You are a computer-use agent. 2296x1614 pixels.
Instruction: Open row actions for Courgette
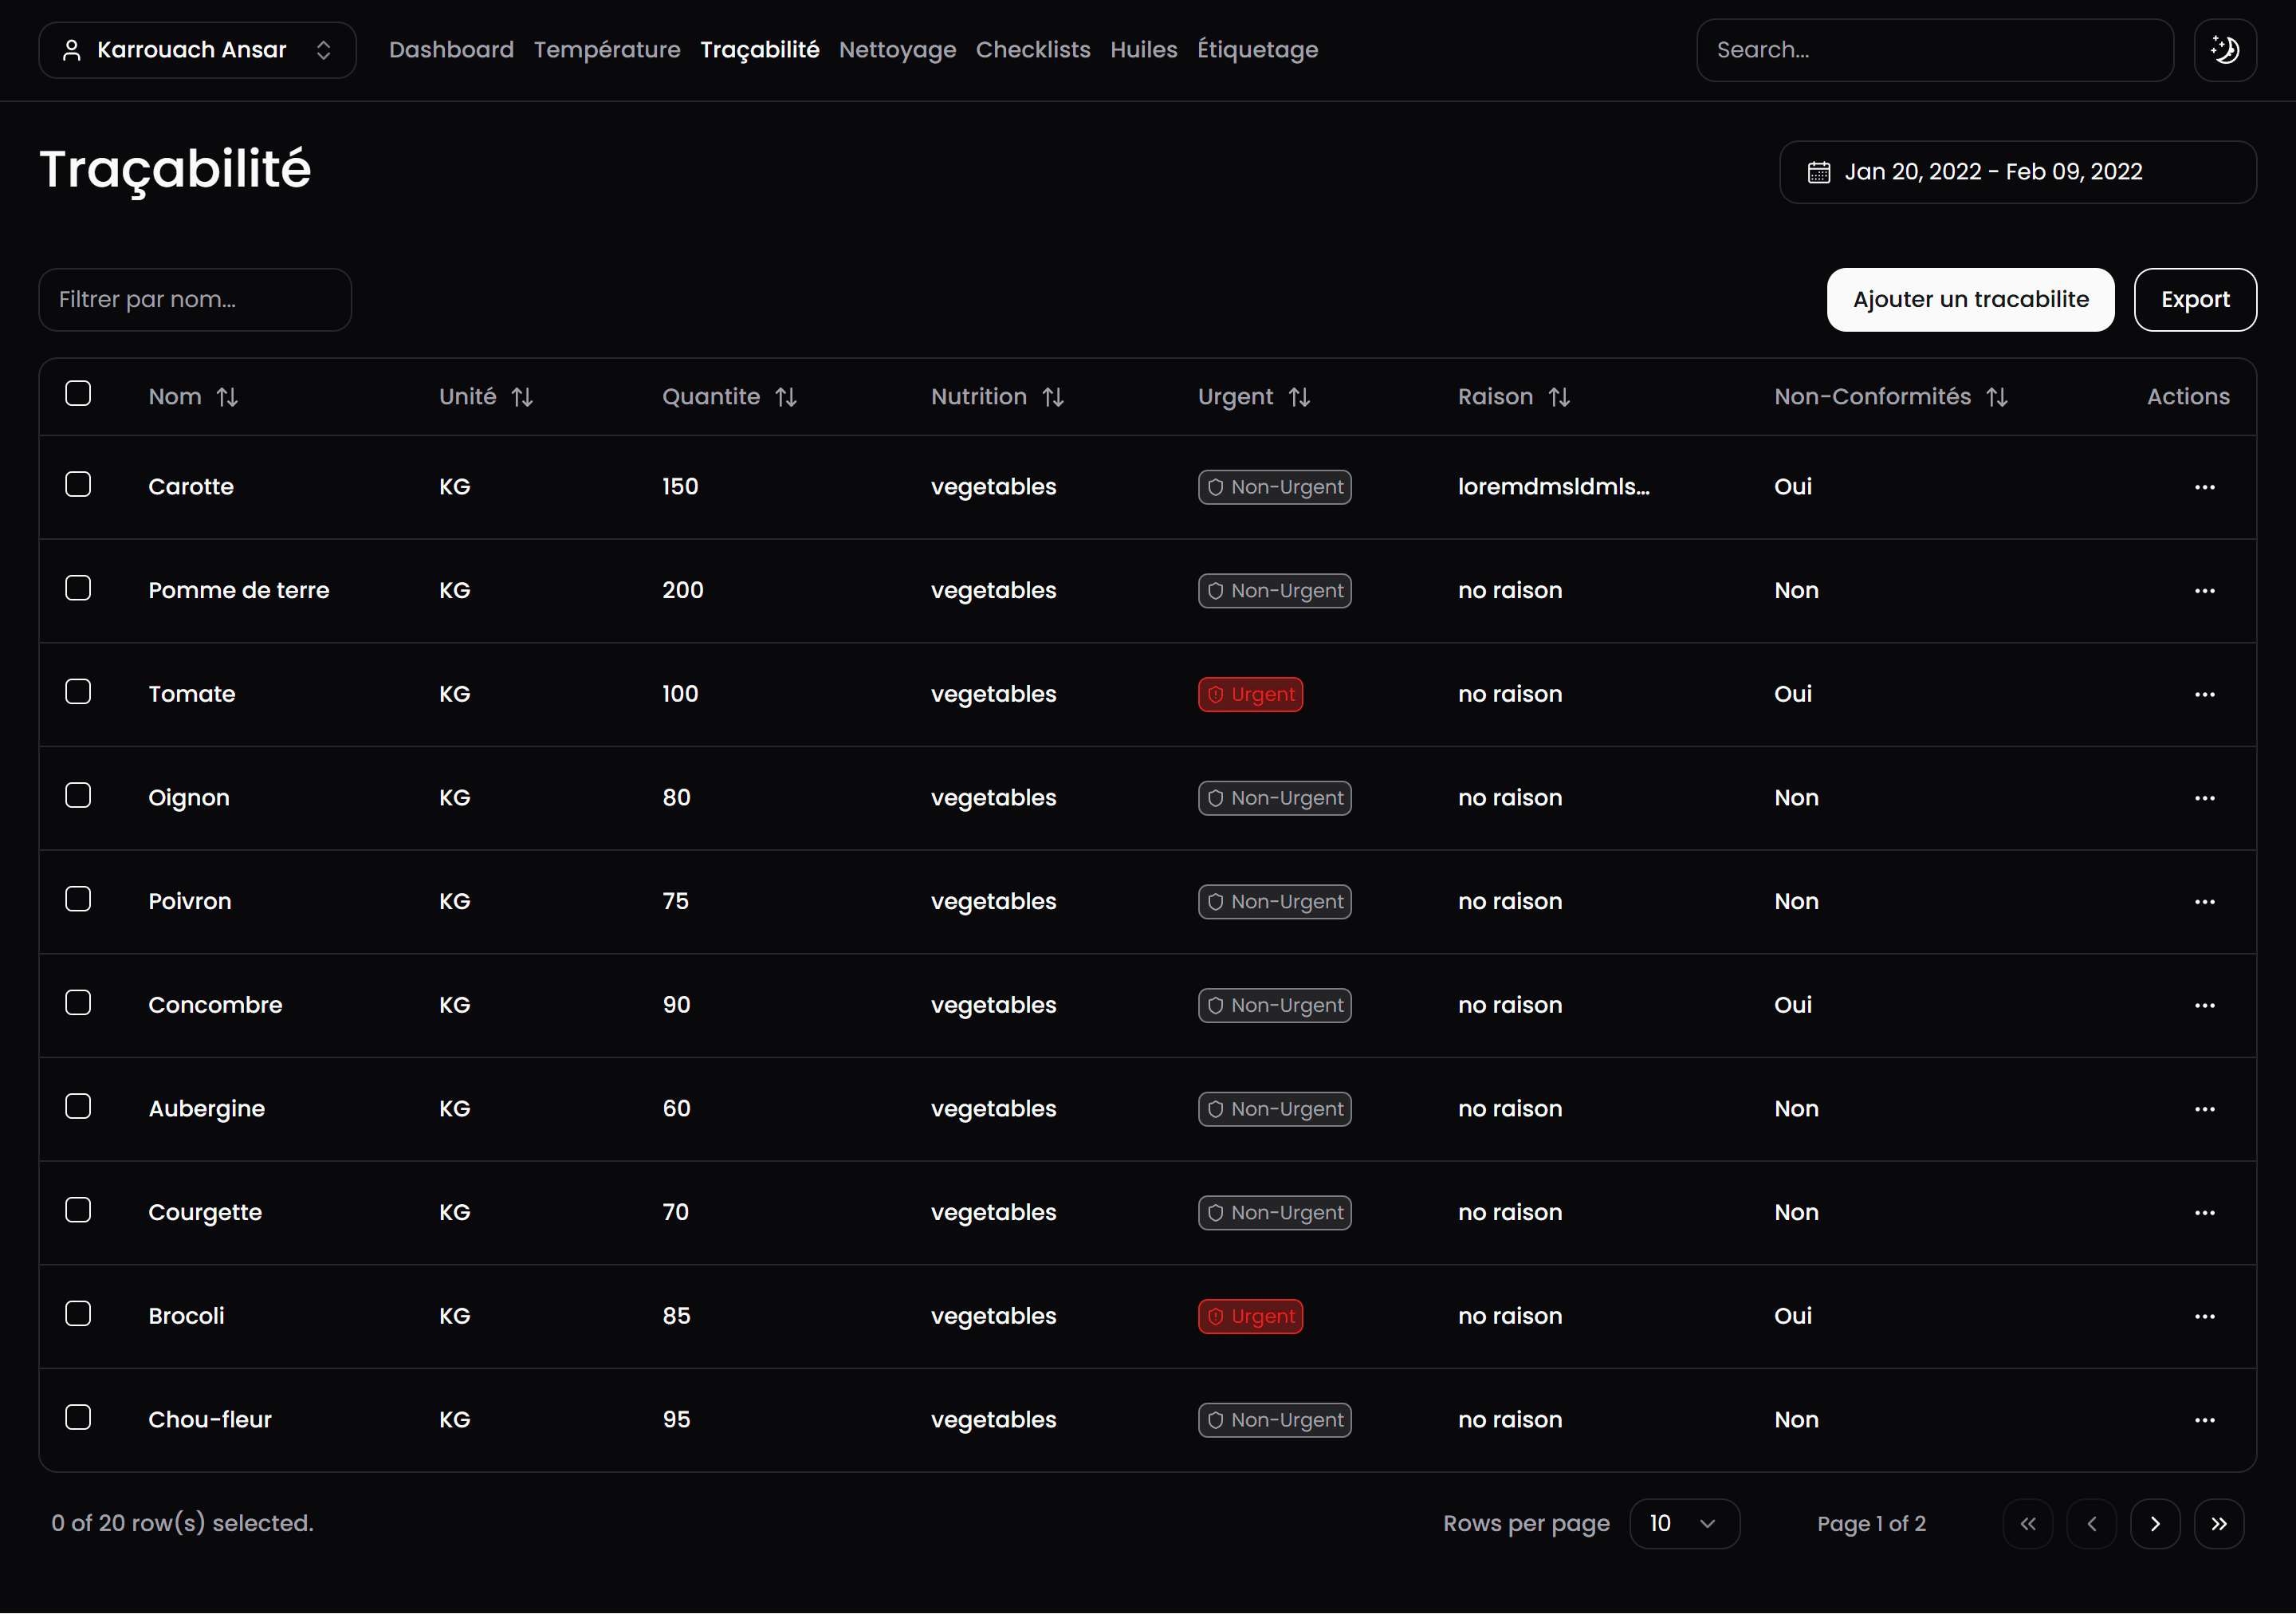(x=2204, y=1213)
